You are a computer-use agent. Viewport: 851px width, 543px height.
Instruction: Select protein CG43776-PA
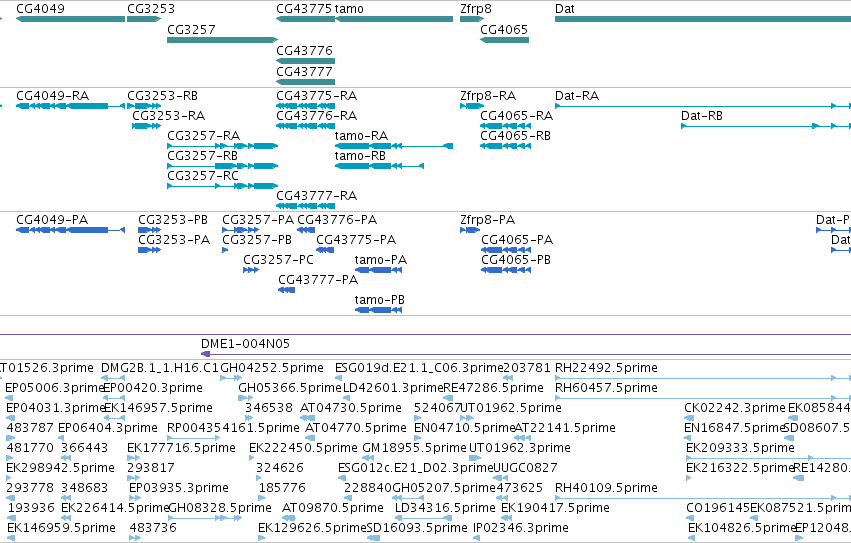[x=337, y=220]
